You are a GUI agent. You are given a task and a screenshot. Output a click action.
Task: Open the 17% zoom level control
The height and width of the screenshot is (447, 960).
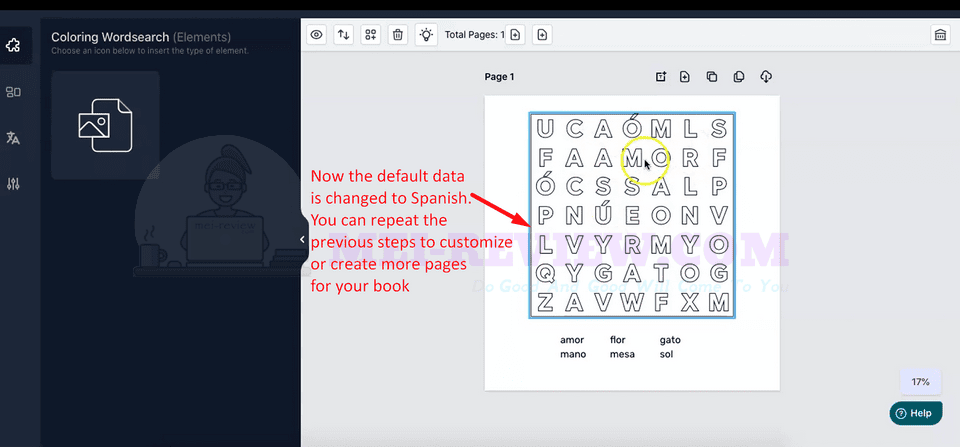point(920,382)
